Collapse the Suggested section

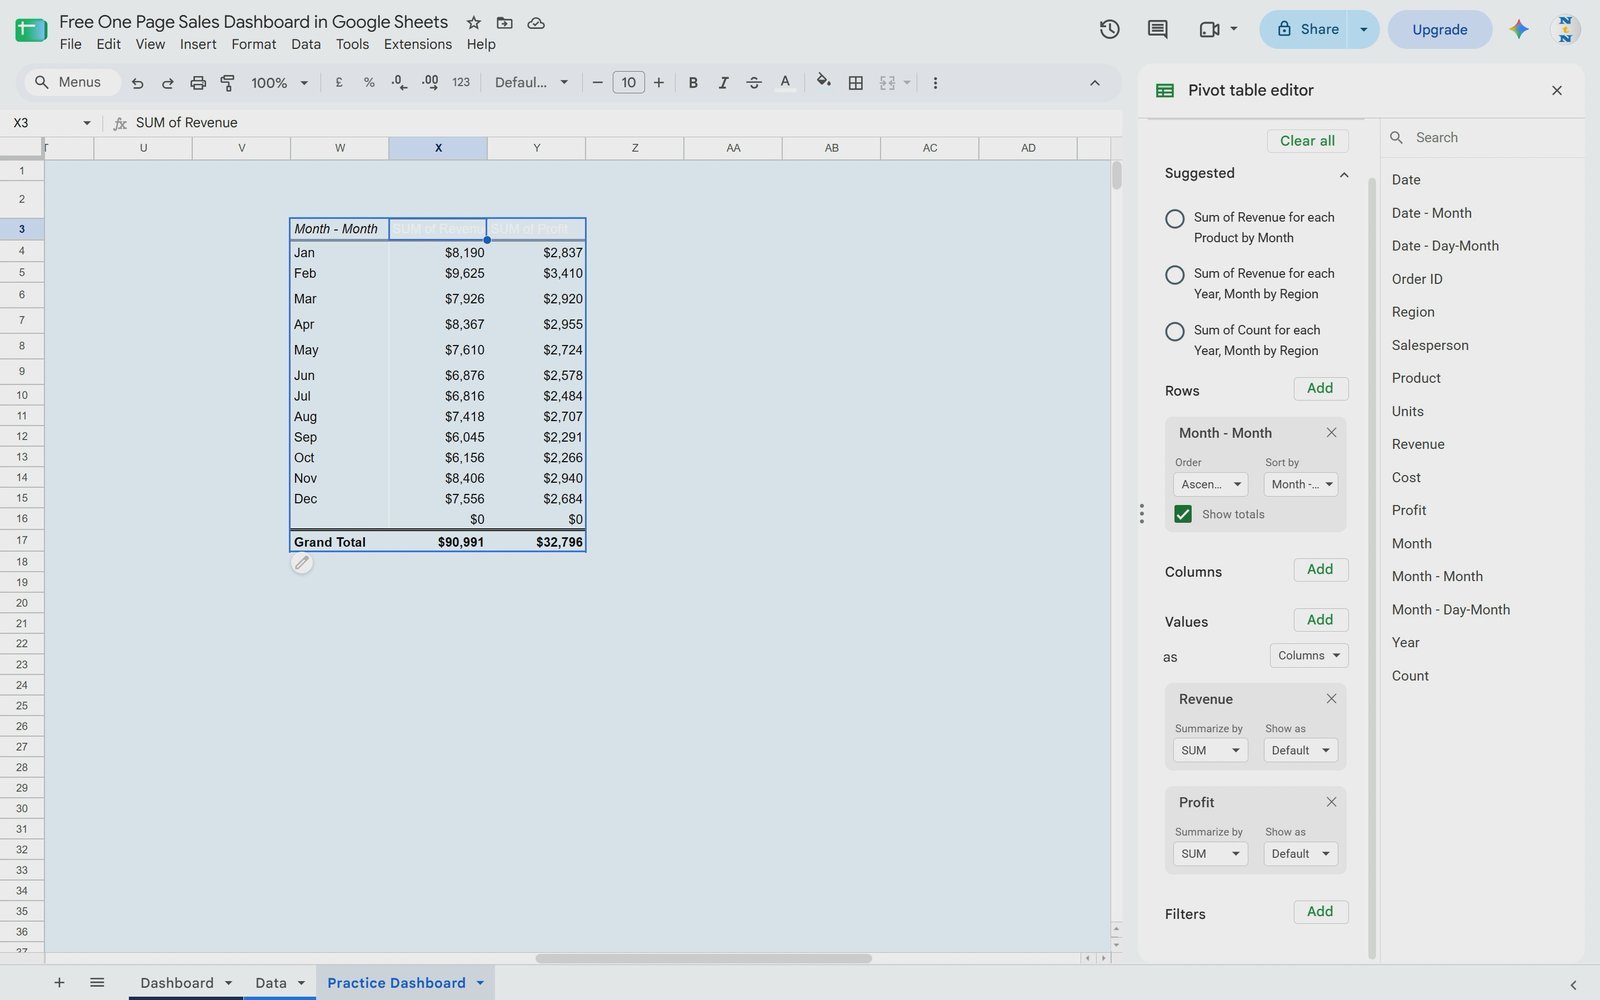[x=1344, y=174]
